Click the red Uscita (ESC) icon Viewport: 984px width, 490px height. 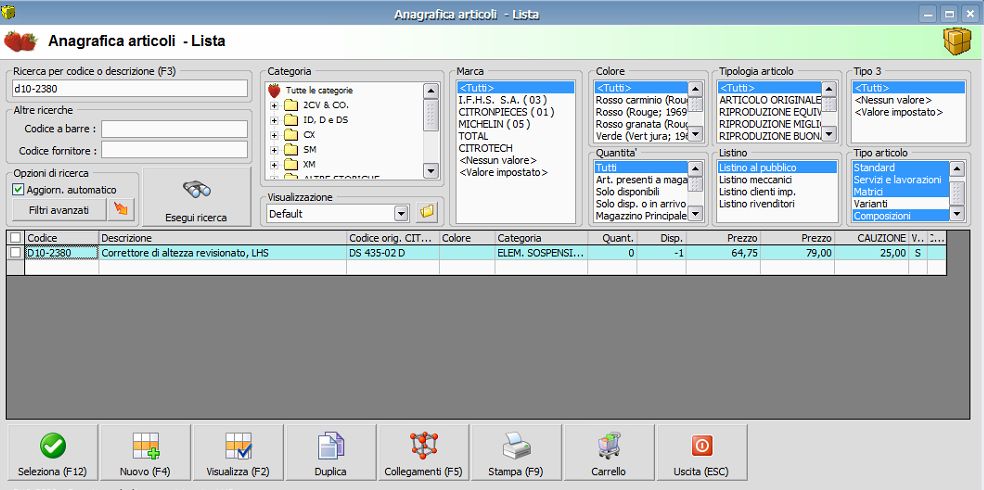tap(702, 446)
